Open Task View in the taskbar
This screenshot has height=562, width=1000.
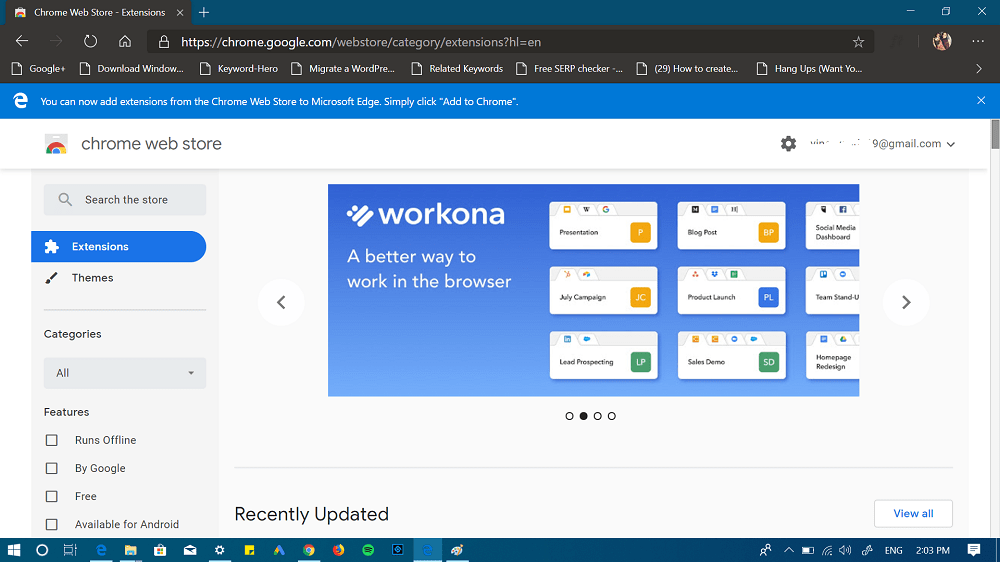coord(70,550)
